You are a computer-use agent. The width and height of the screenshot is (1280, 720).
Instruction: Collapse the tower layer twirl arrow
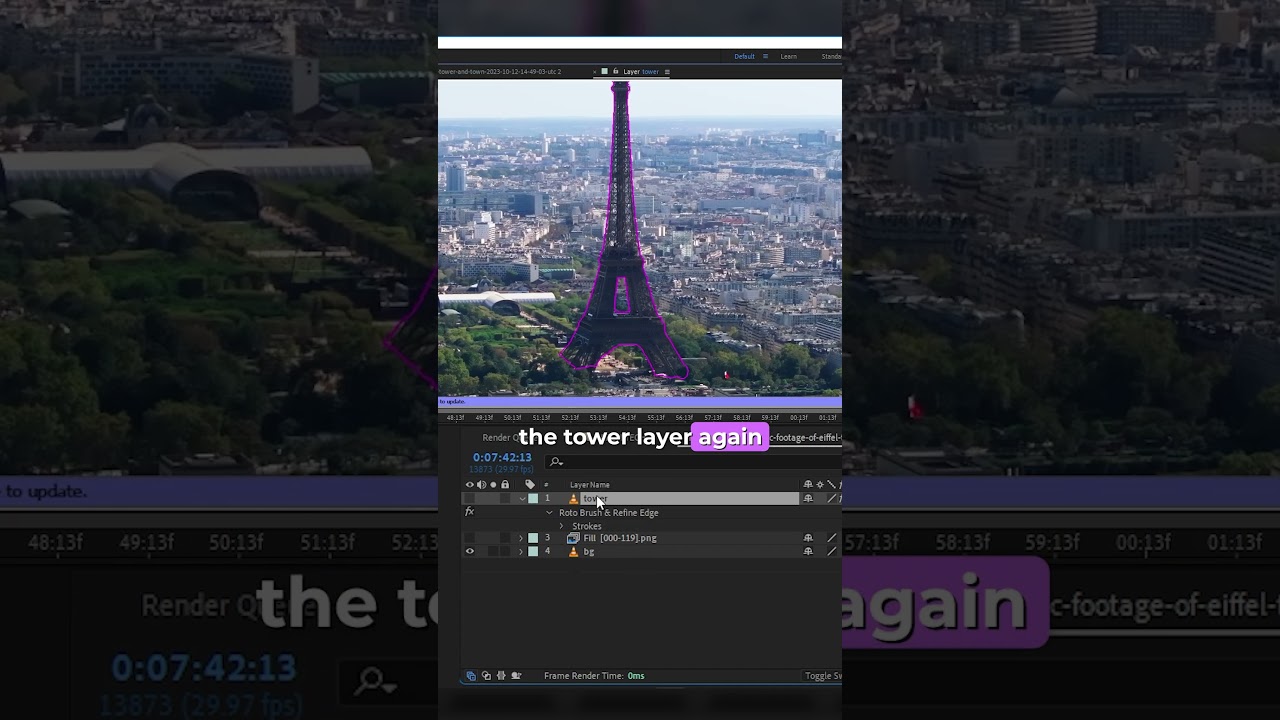[x=522, y=498]
